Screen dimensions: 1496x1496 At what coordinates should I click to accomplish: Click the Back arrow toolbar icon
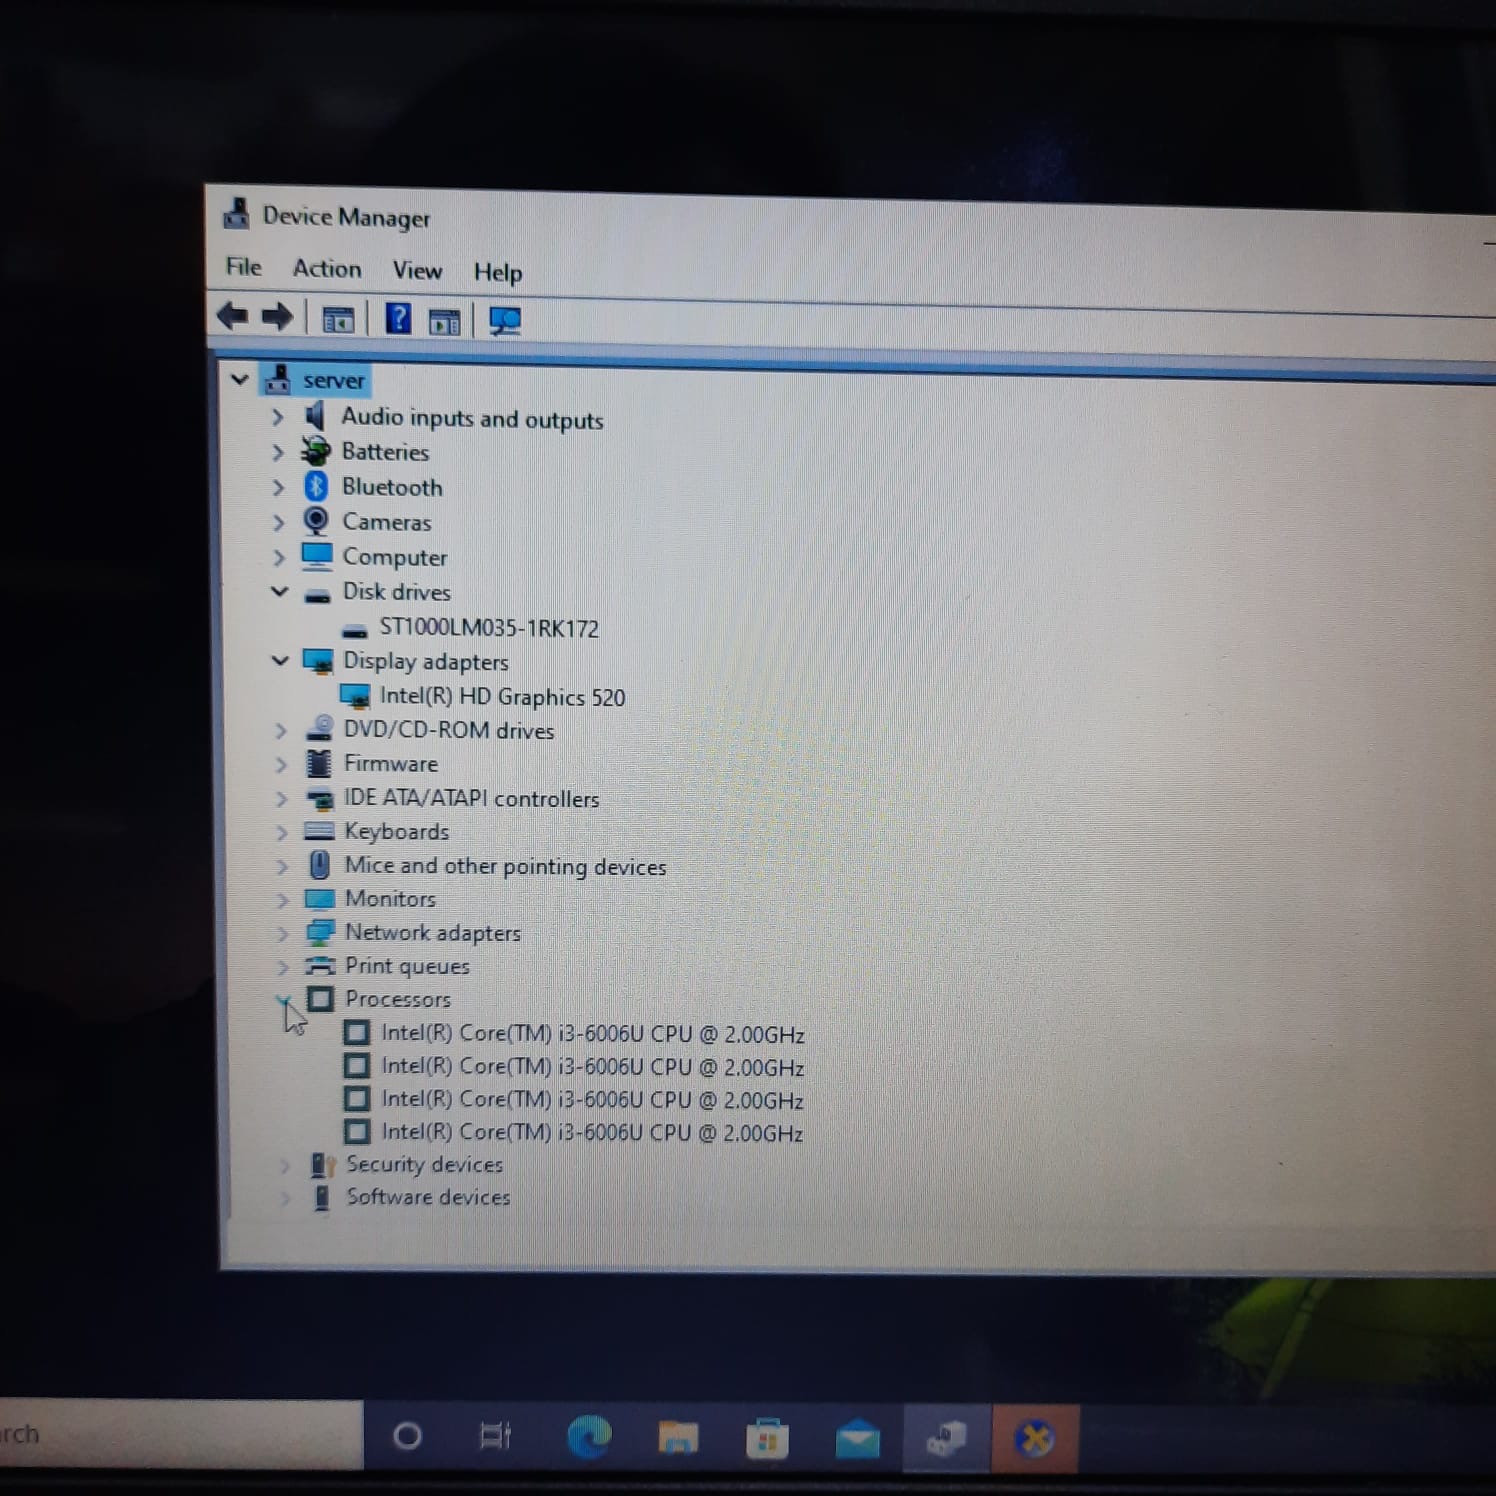pos(232,317)
